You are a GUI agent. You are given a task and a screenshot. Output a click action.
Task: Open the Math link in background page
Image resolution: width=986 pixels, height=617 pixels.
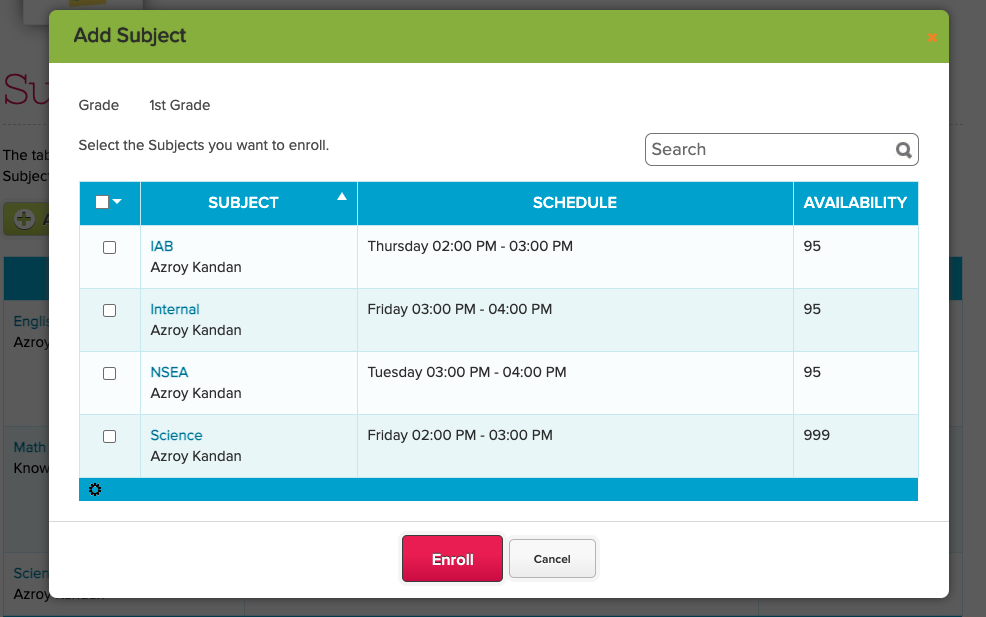30,447
